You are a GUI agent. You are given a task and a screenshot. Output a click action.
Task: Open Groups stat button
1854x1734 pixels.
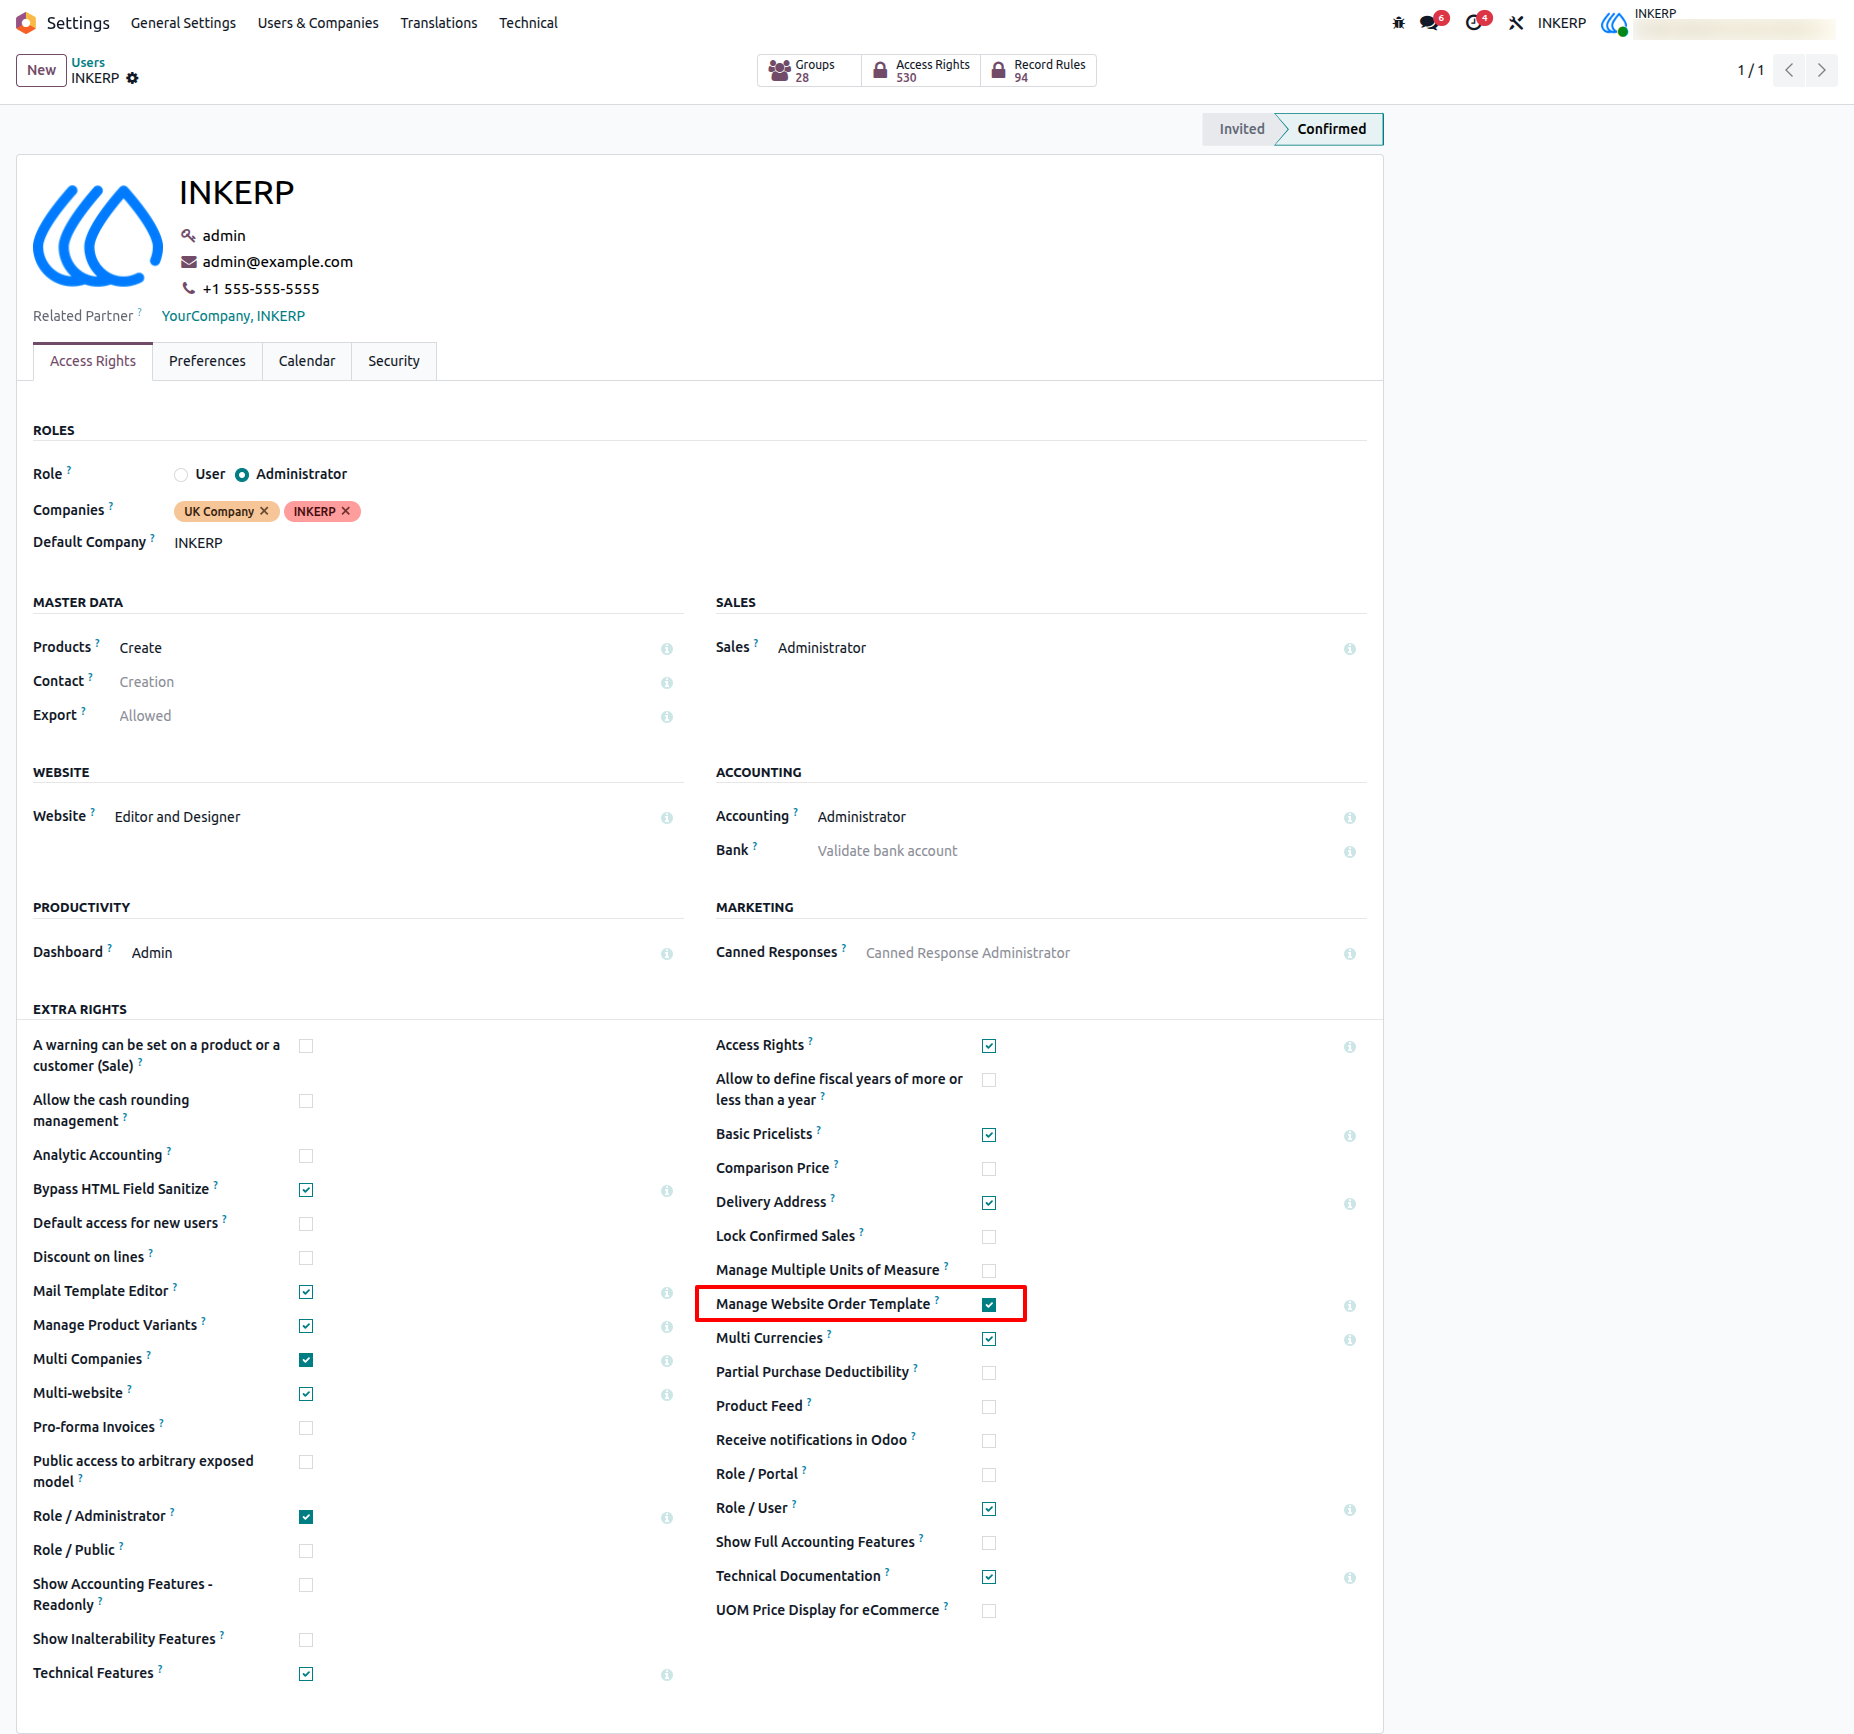pyautogui.click(x=809, y=70)
